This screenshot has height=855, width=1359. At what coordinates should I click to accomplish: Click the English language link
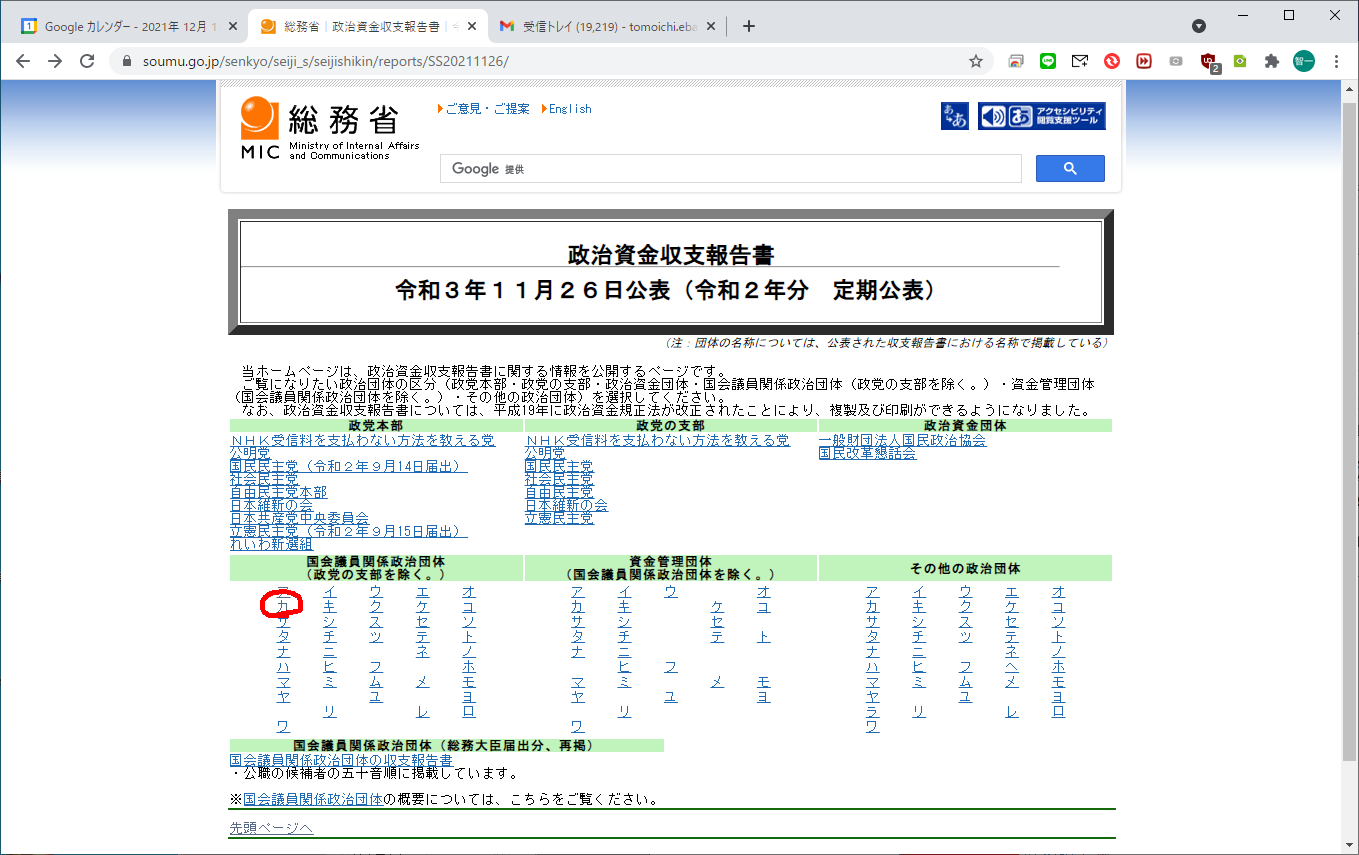tap(569, 109)
